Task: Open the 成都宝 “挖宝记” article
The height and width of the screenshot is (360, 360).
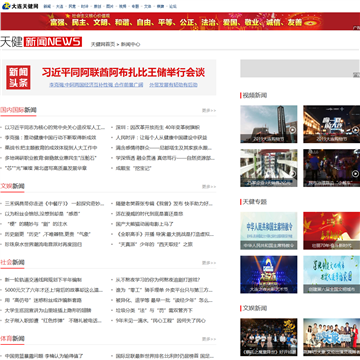Action: [x=133, y=168]
